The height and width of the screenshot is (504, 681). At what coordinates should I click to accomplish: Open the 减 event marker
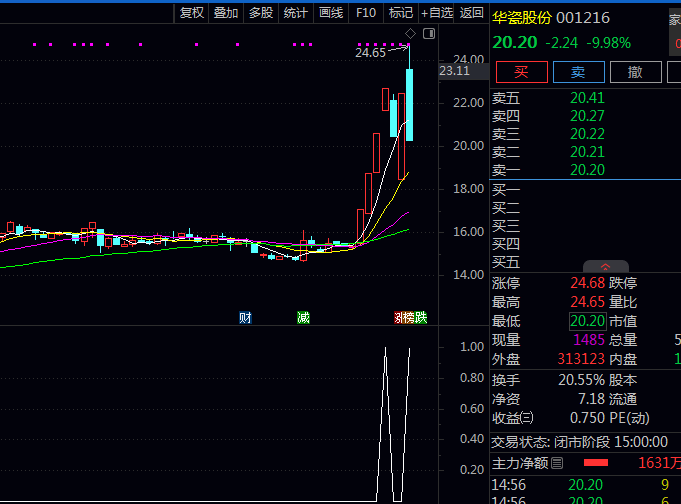[303, 318]
